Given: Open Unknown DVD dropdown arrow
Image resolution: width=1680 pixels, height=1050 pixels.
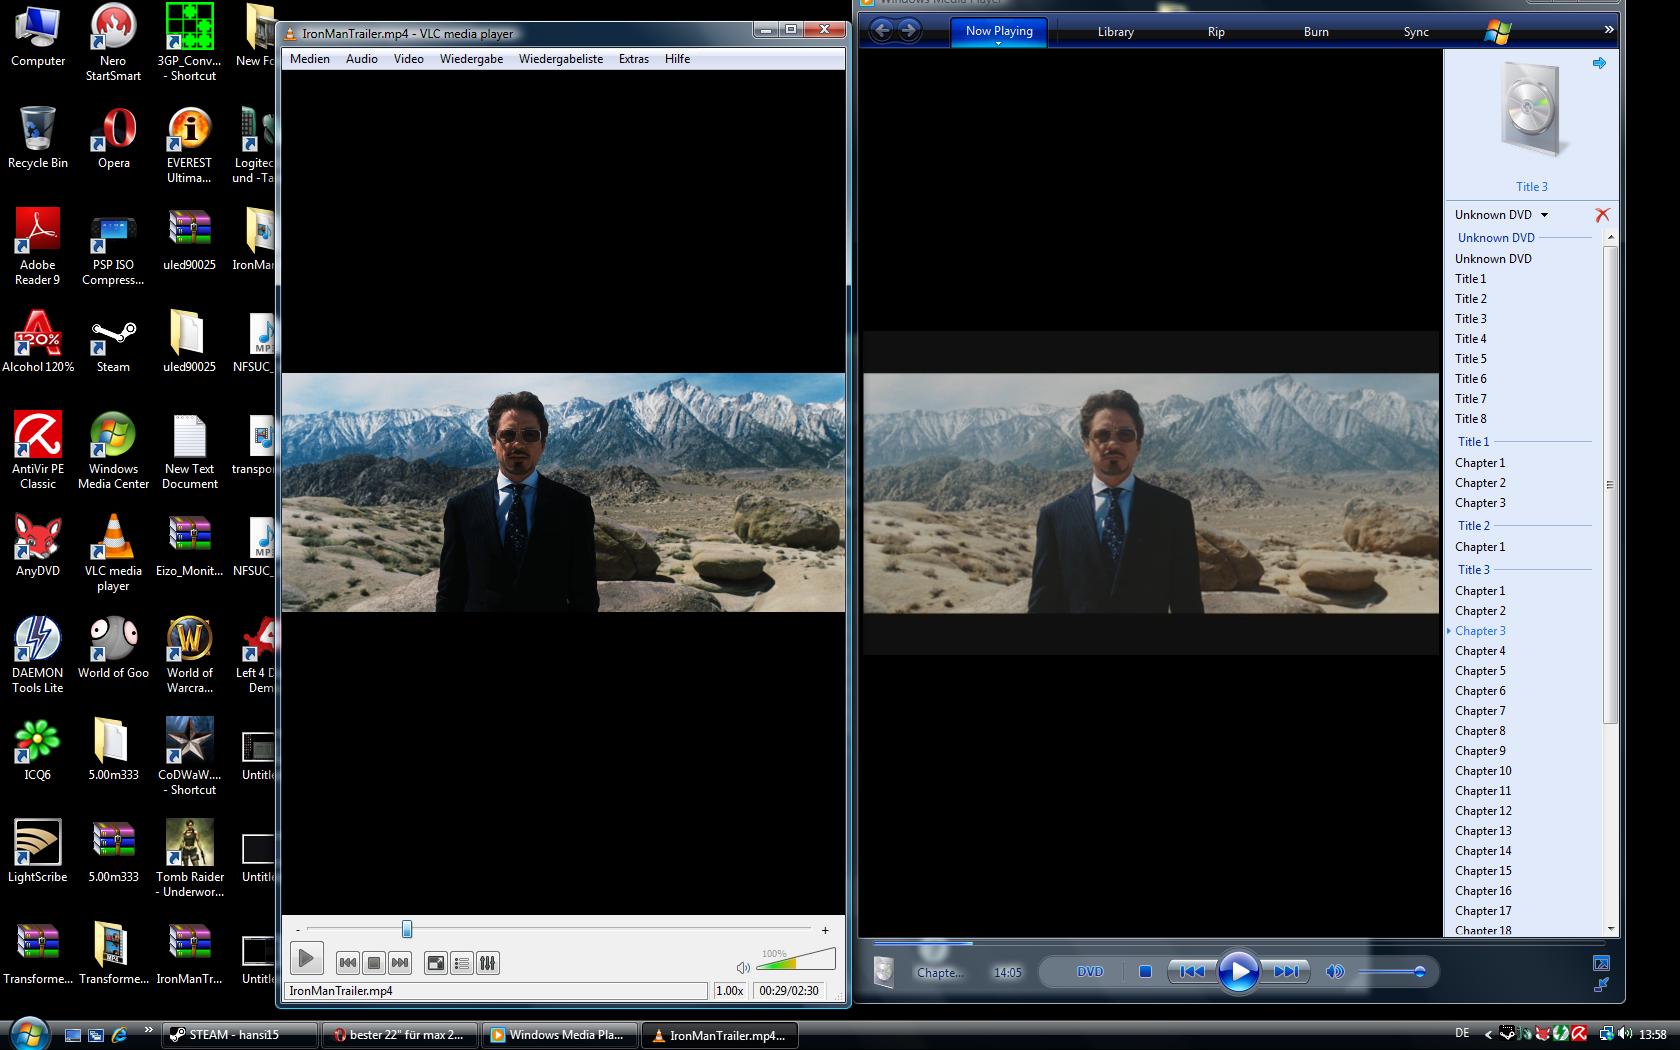Looking at the screenshot, I should click(1544, 215).
